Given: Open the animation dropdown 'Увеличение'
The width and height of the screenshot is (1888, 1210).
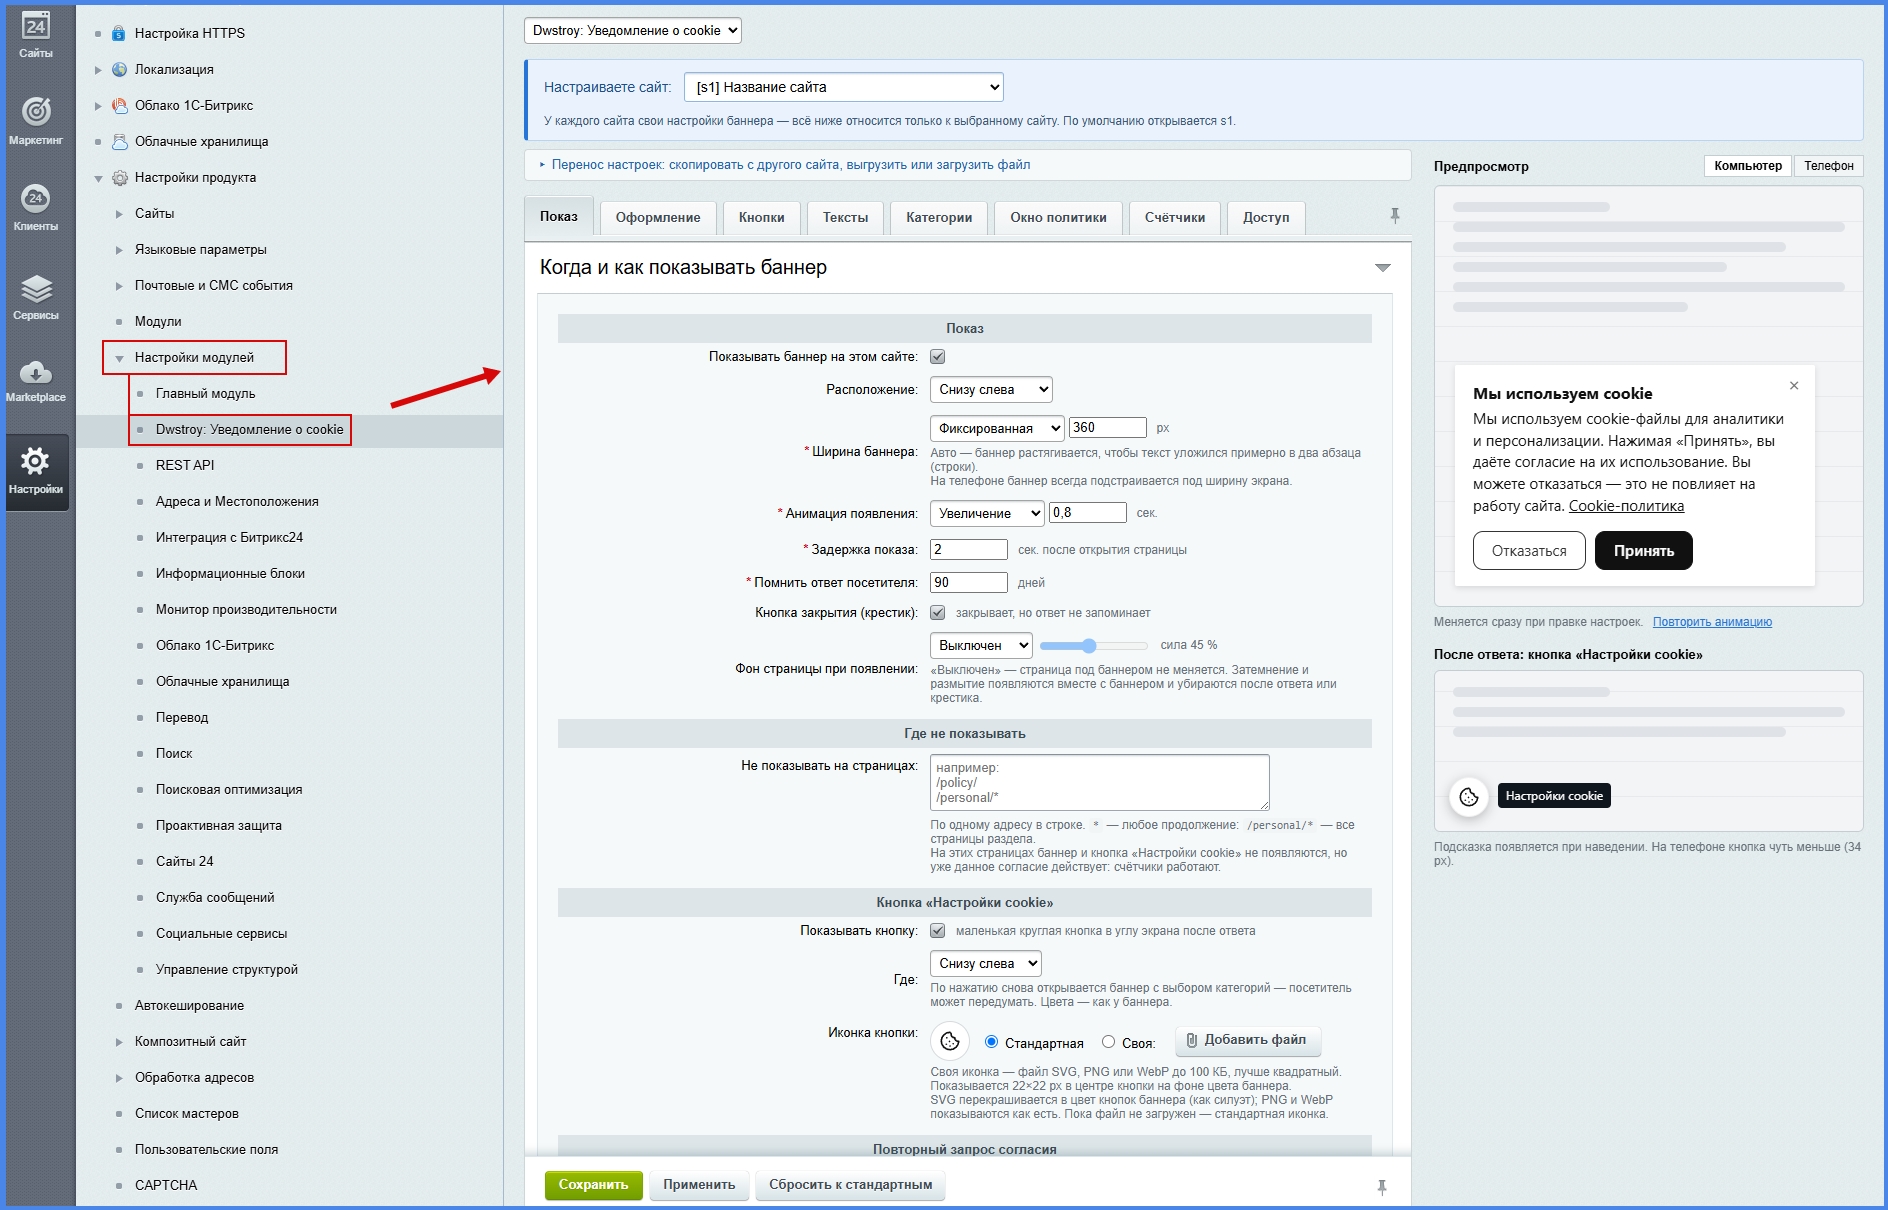Looking at the screenshot, I should coord(987,513).
